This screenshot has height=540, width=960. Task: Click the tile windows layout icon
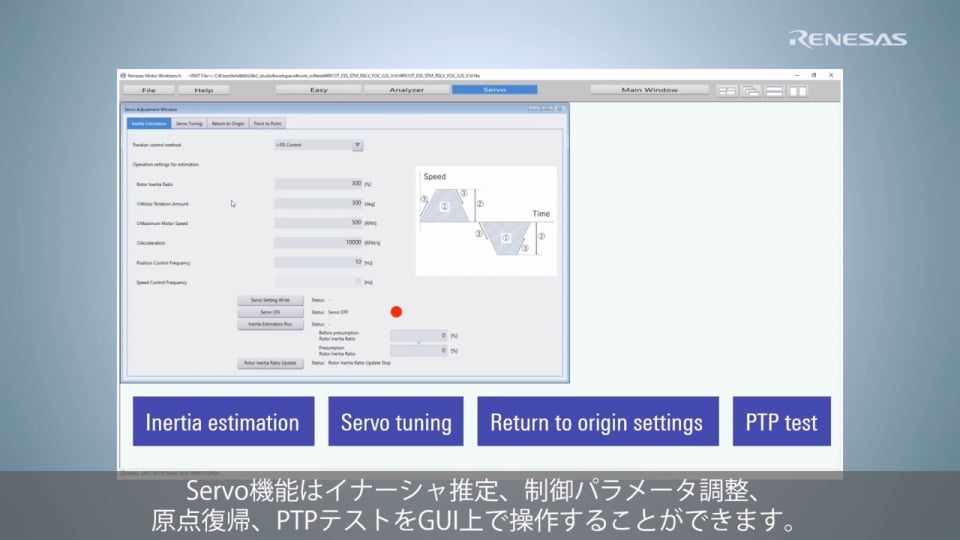pyautogui.click(x=727, y=91)
